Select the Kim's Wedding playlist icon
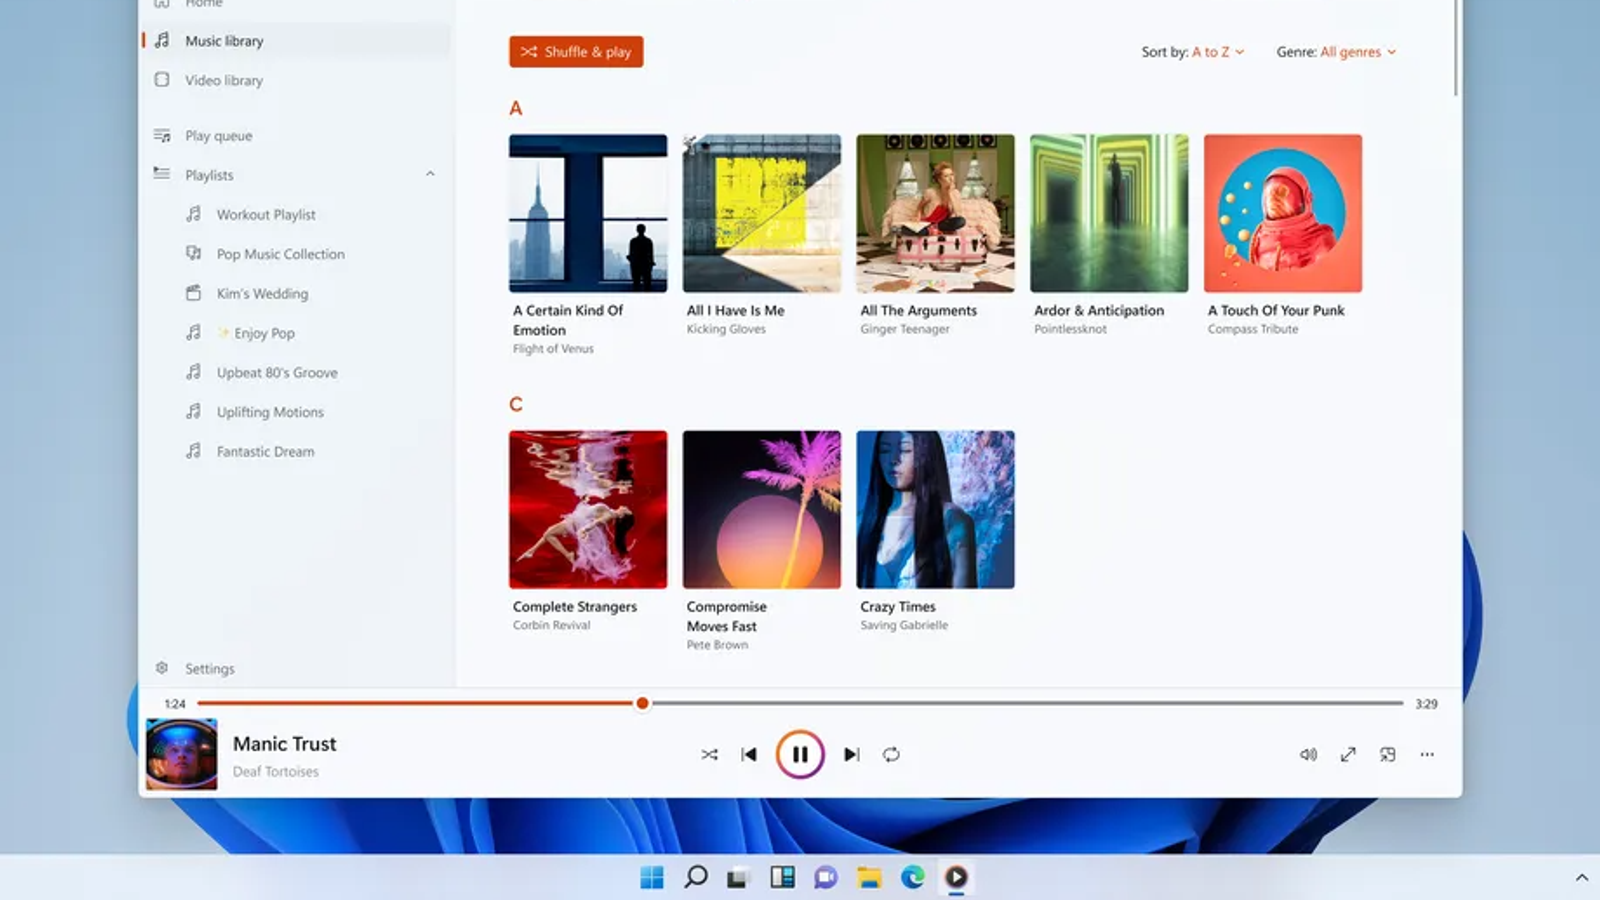This screenshot has height=900, width=1600. pyautogui.click(x=194, y=293)
